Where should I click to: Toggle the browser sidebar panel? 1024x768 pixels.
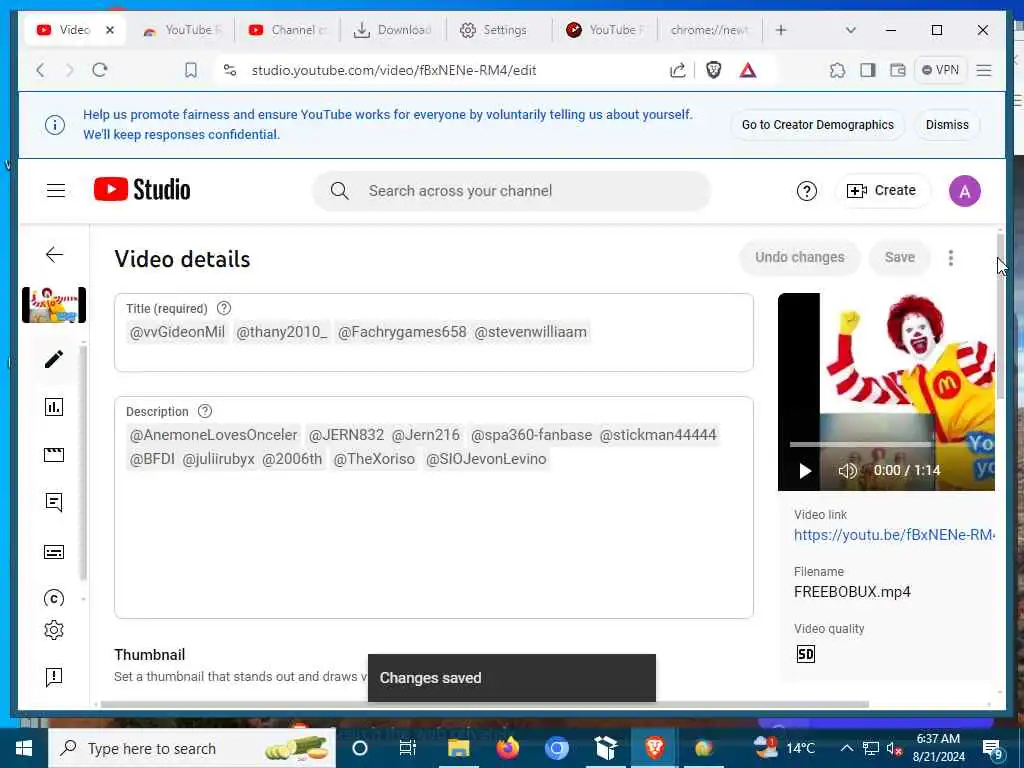[x=867, y=70]
